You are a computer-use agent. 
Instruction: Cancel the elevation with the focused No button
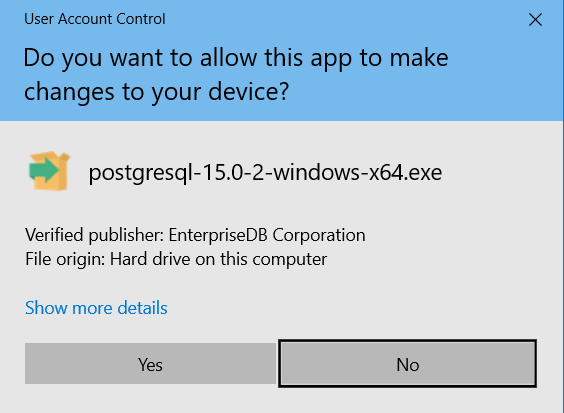pos(408,363)
